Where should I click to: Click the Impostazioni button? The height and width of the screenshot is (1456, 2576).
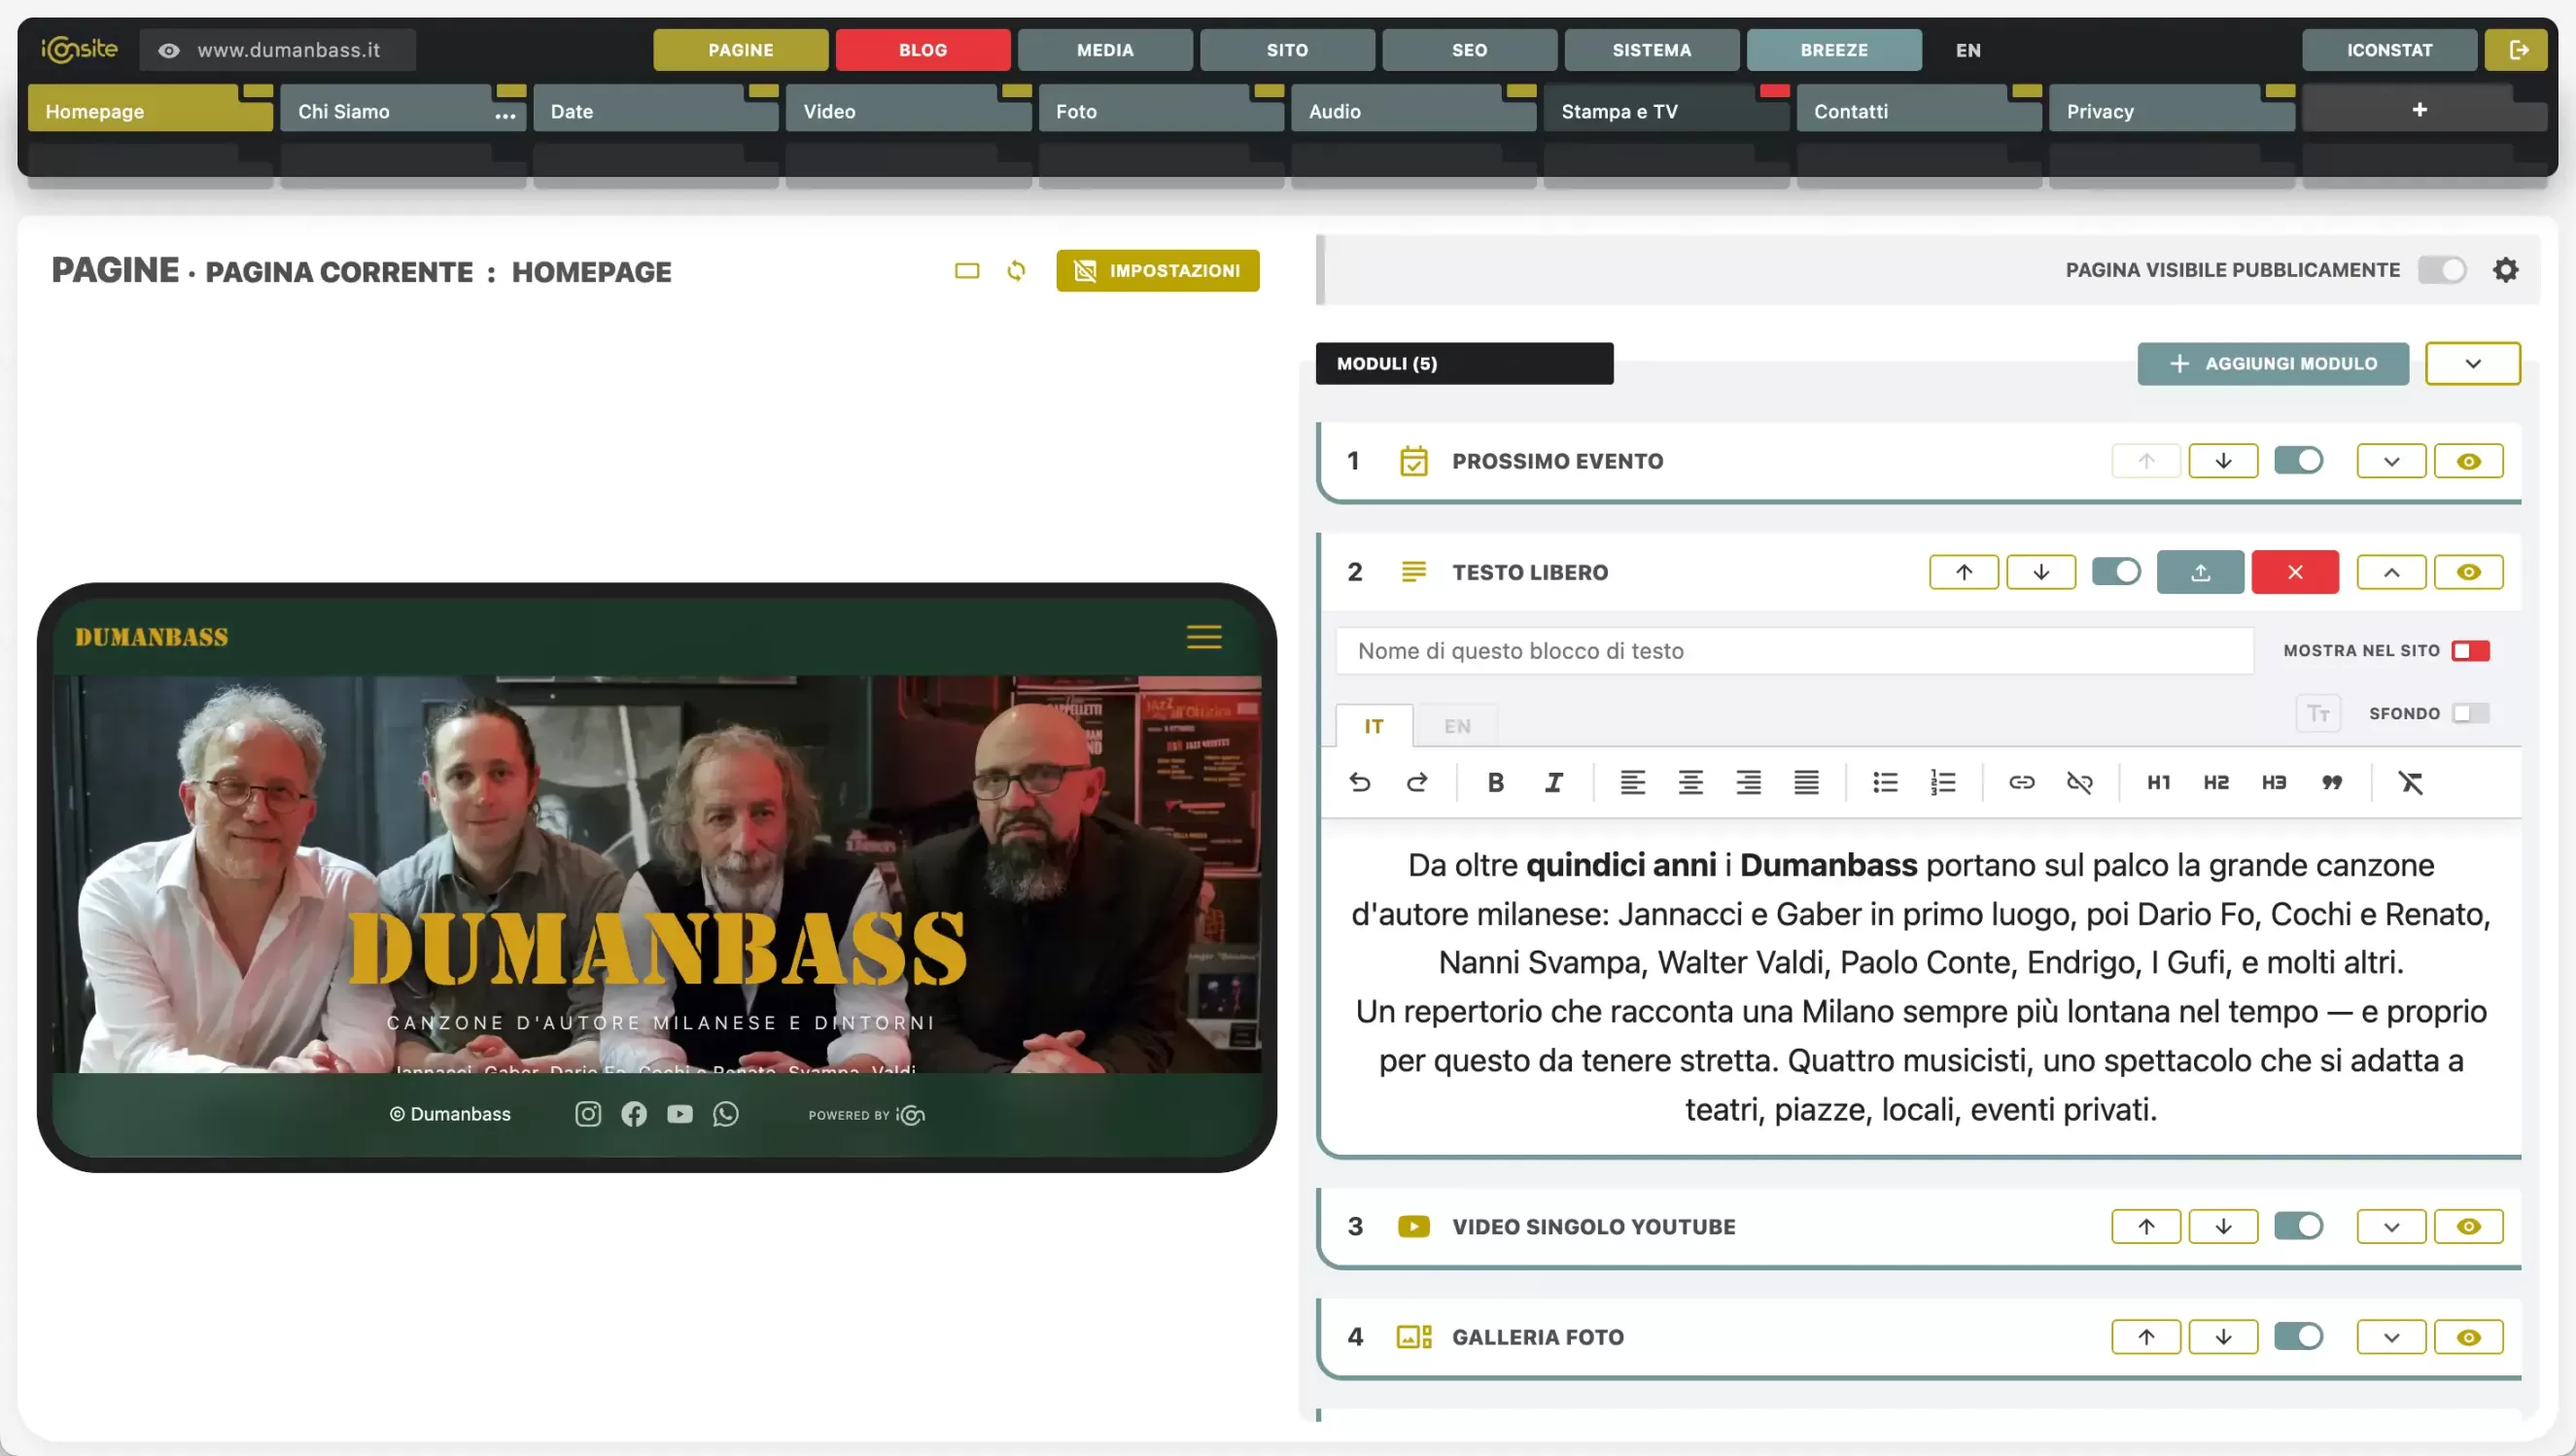(1157, 270)
